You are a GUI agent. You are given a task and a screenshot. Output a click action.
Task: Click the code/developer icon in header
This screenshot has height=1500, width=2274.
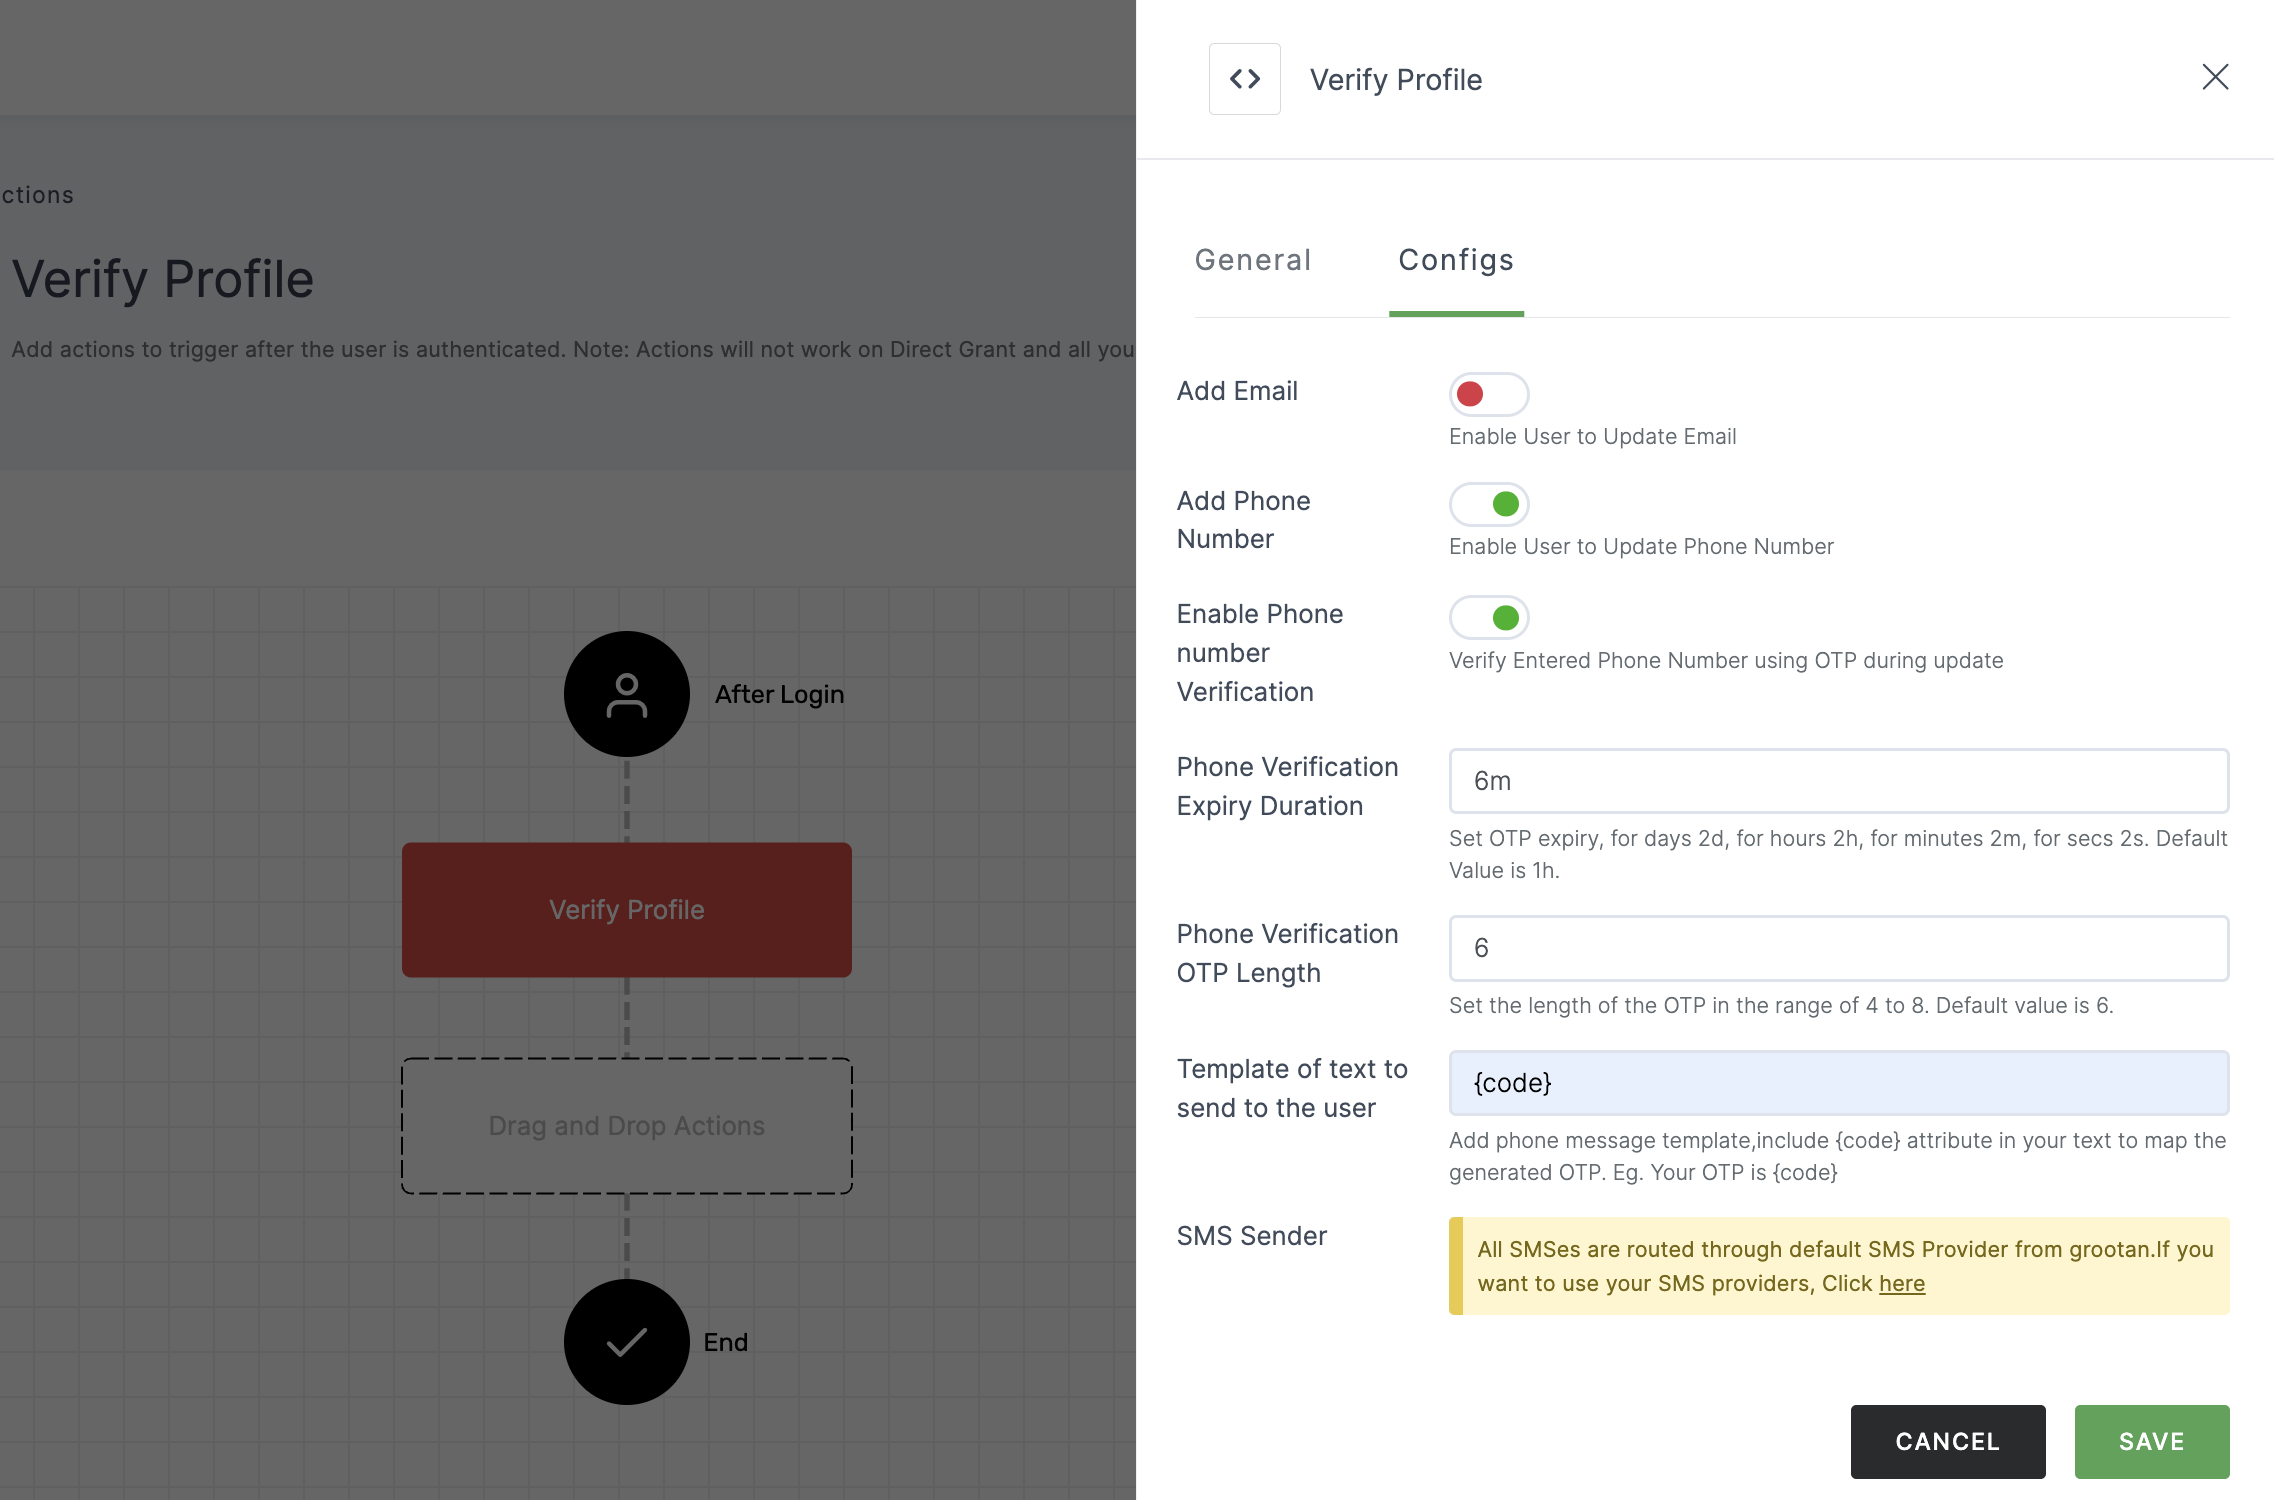pos(1245,79)
